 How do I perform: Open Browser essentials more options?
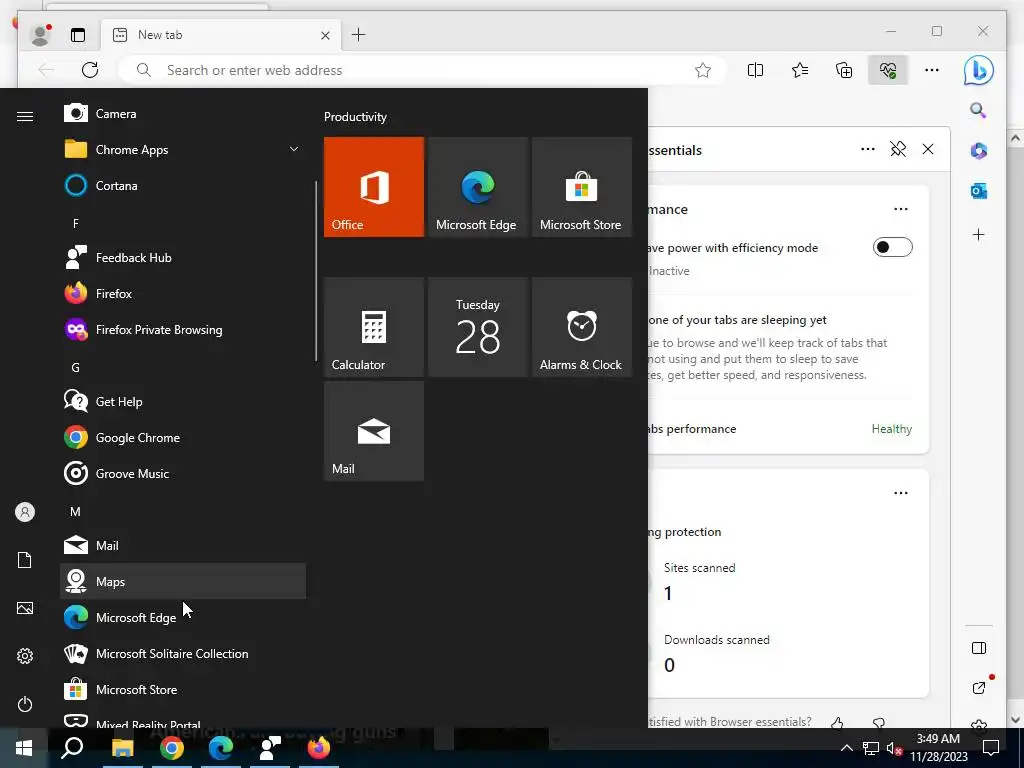(x=867, y=149)
